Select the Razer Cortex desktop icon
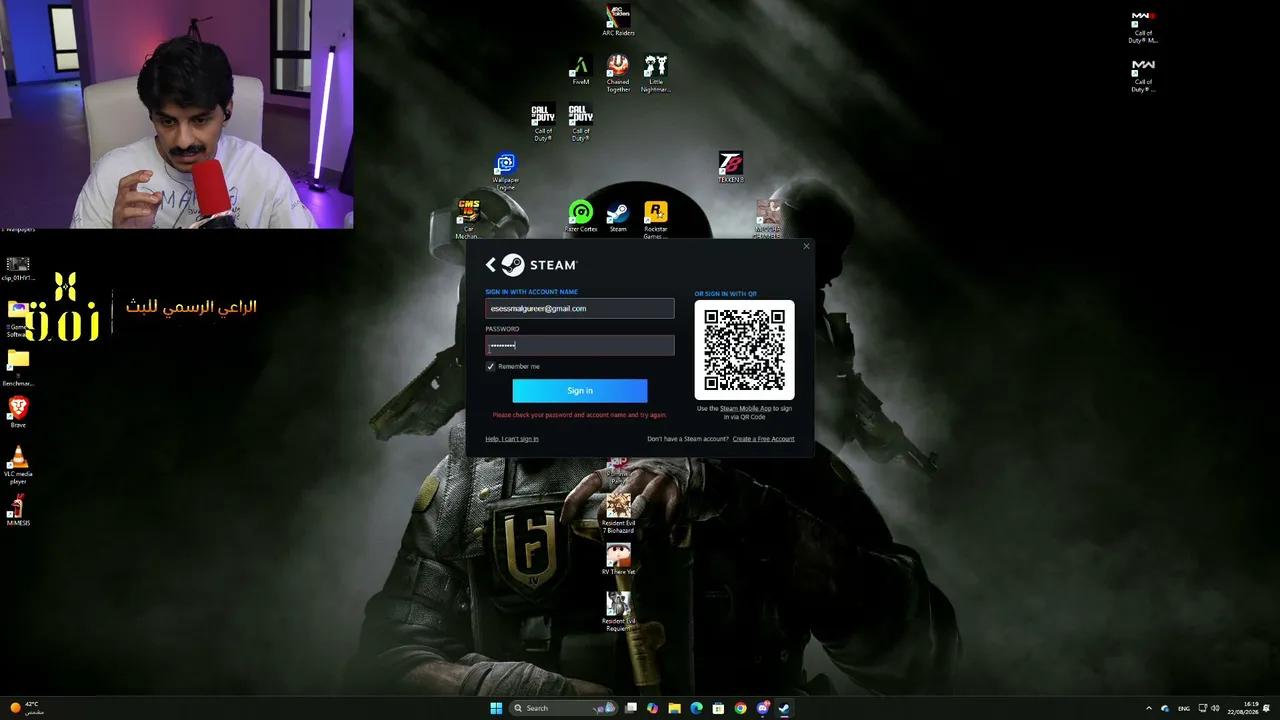Viewport: 1280px width, 720px height. point(581,217)
